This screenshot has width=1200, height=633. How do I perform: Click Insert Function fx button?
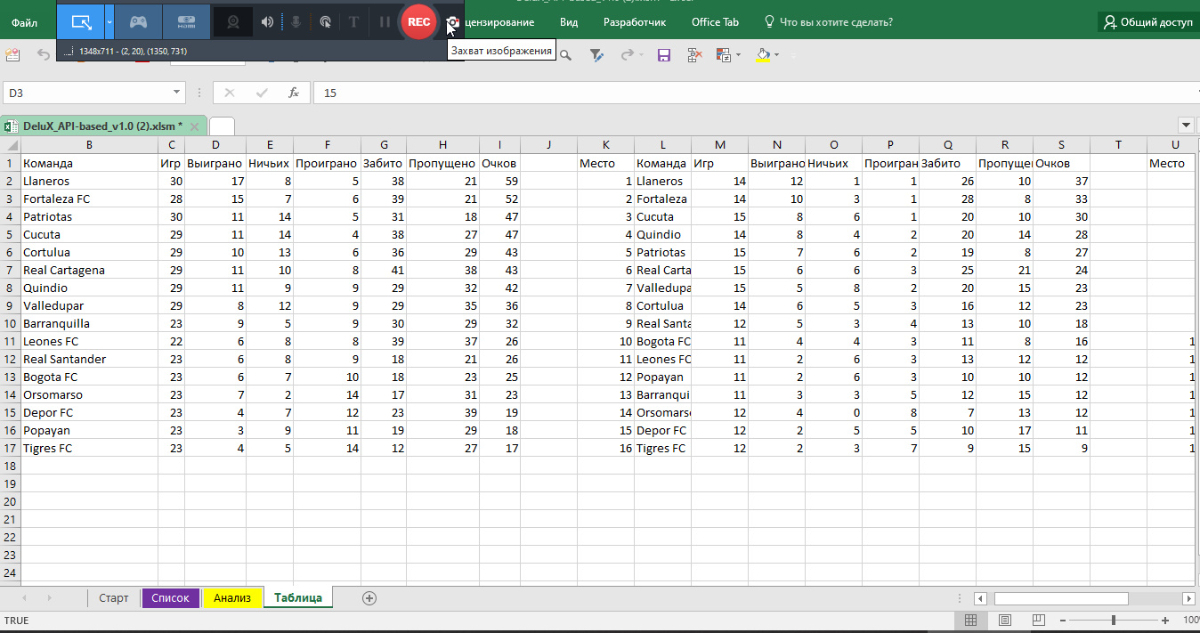293,92
